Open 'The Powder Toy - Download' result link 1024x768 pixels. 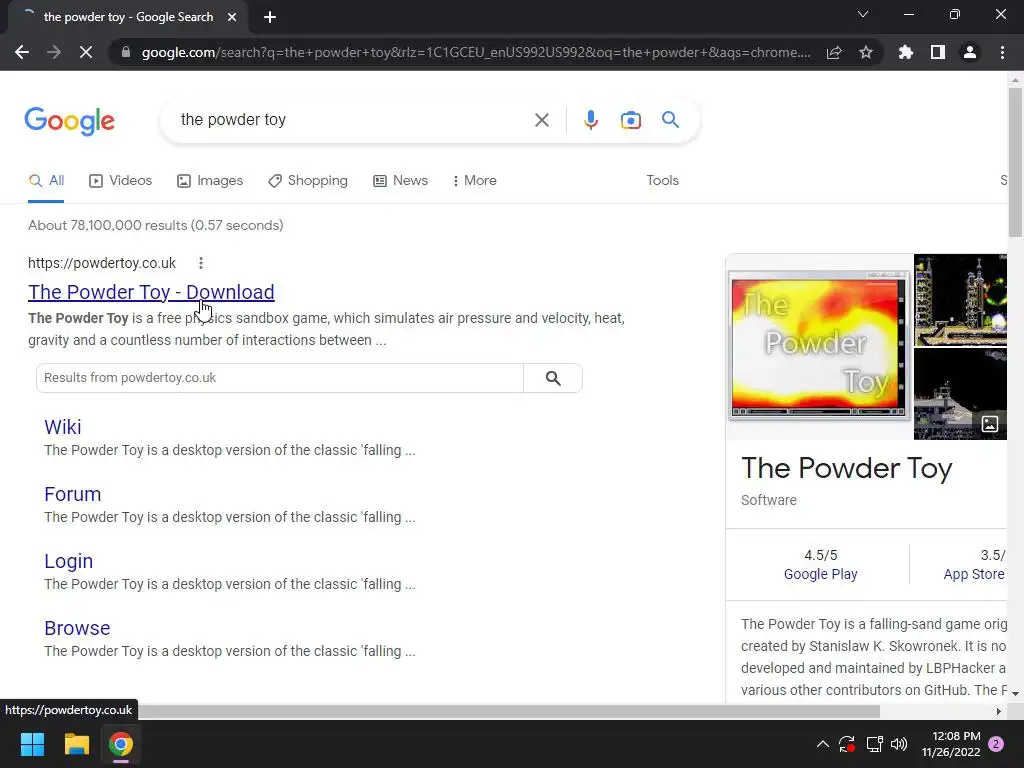point(152,292)
